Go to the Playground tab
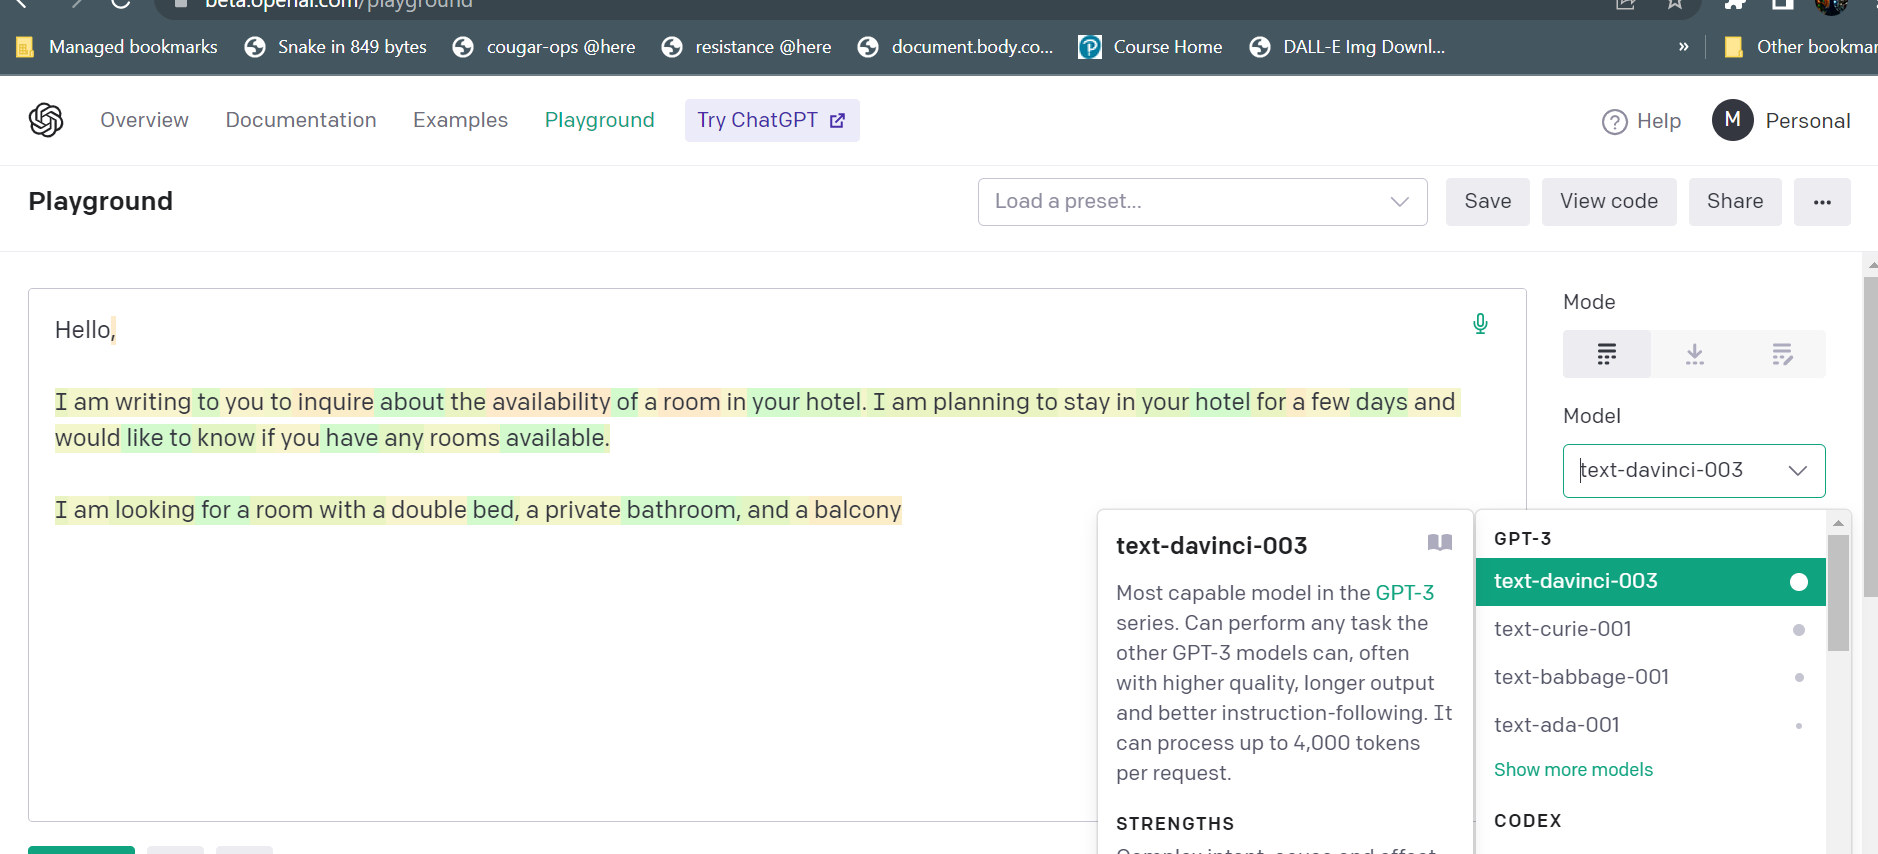This screenshot has width=1878, height=854. coord(600,120)
